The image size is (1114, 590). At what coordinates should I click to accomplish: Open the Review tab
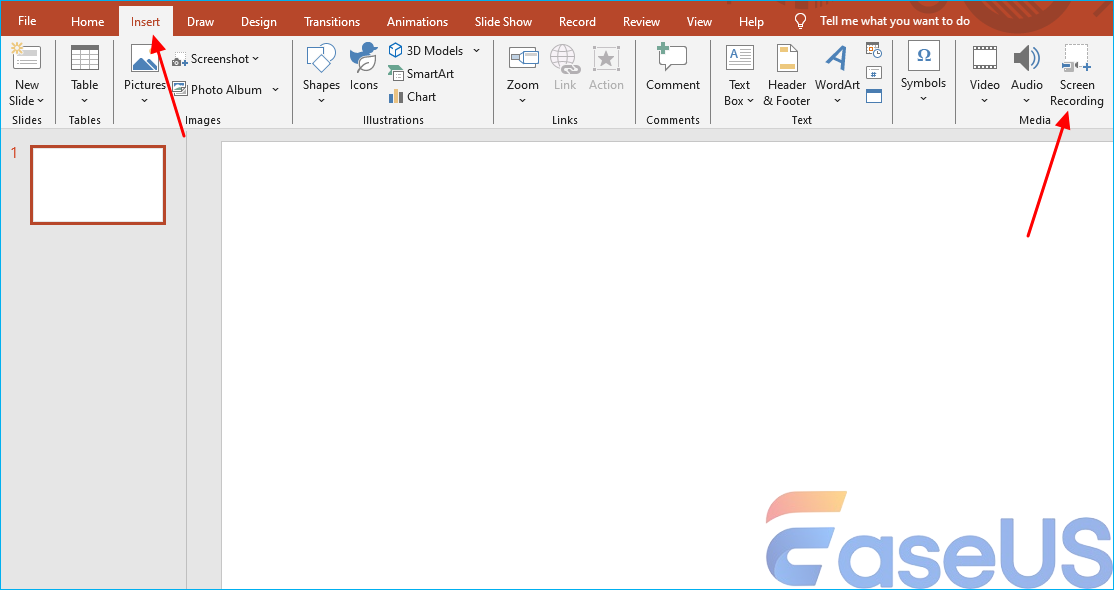[x=641, y=21]
